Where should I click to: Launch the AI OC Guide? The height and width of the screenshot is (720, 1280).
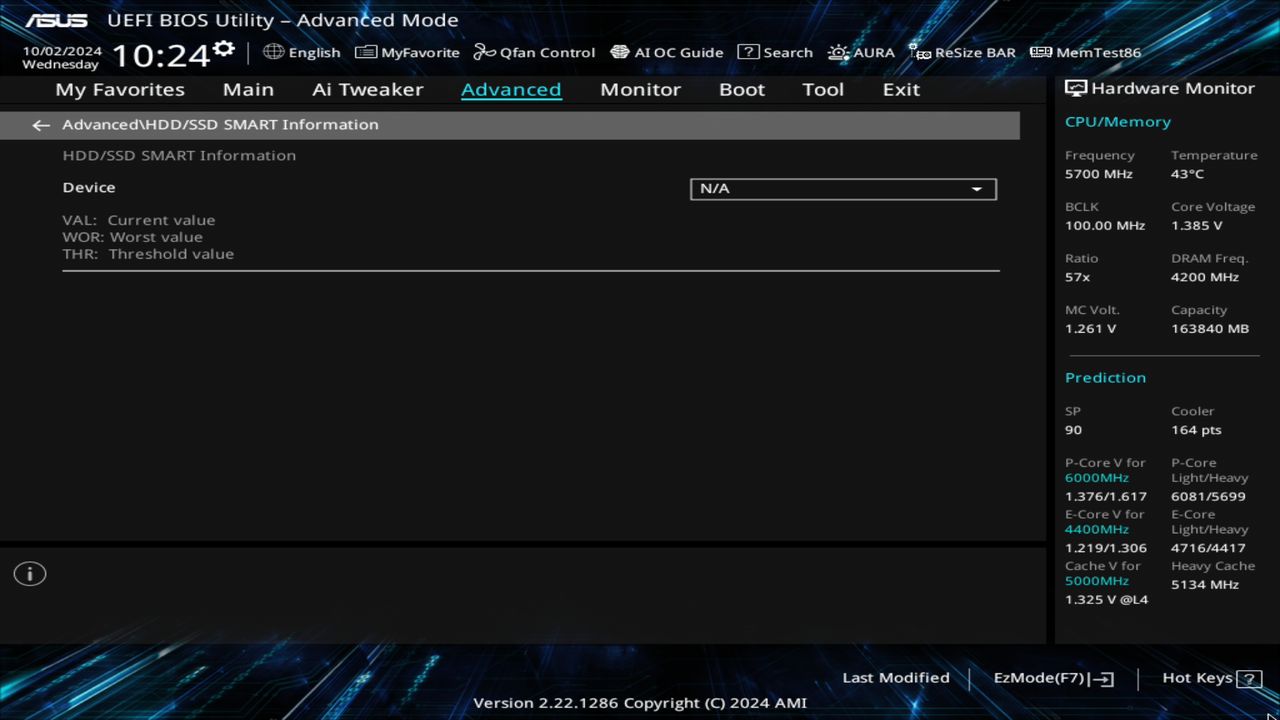point(667,52)
